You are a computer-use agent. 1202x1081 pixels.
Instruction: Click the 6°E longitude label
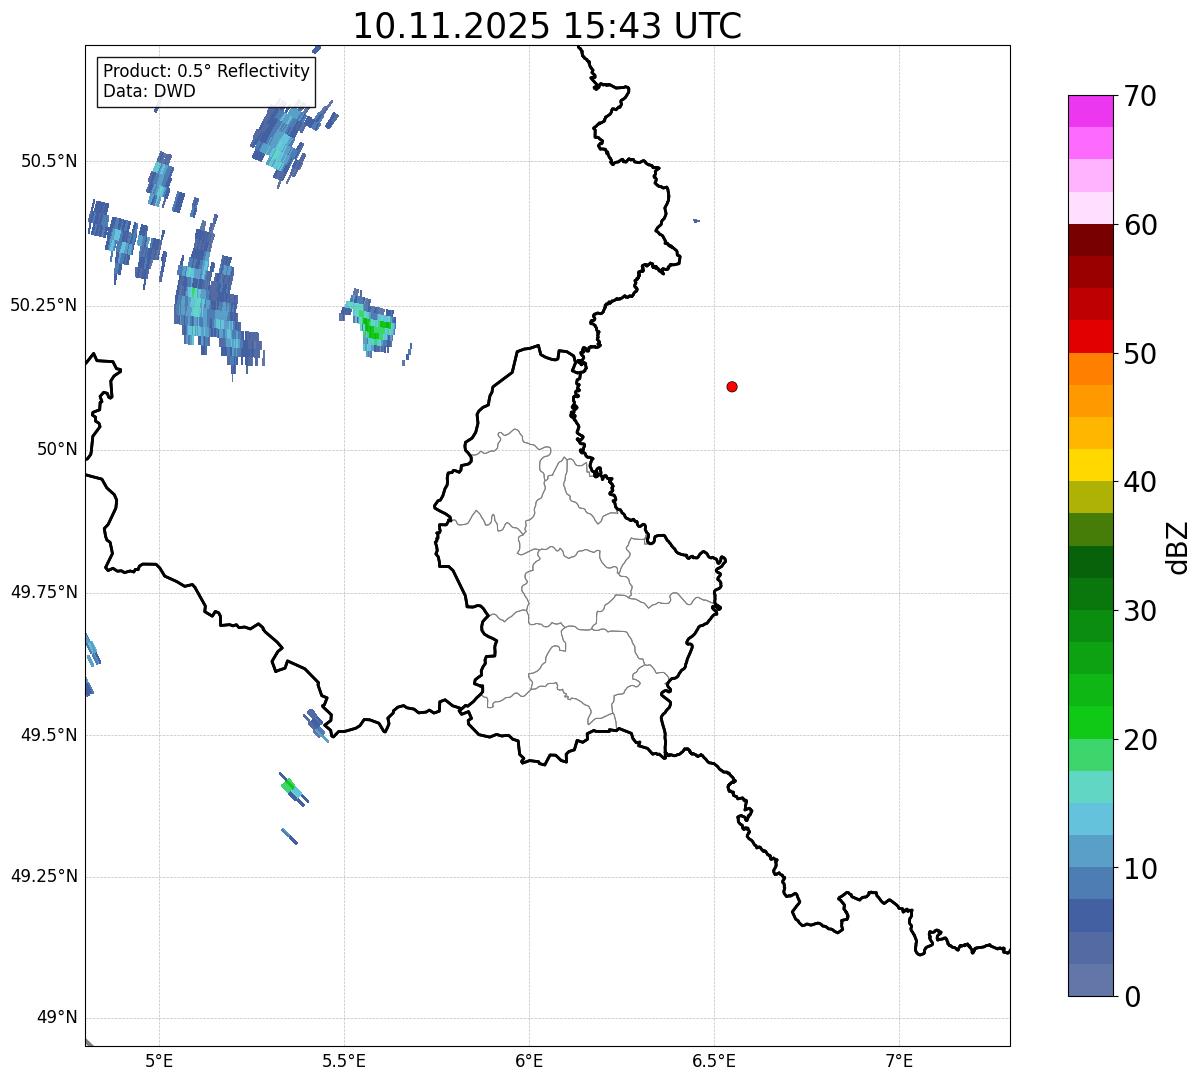(x=529, y=1060)
